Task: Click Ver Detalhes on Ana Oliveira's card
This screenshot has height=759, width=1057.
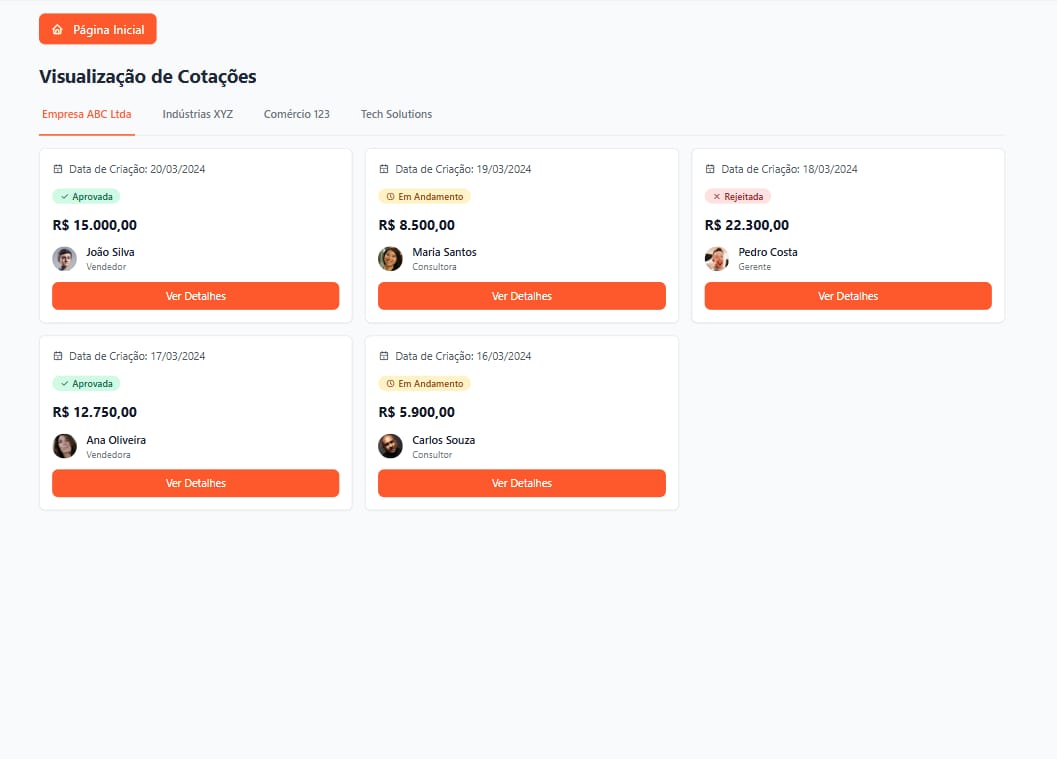Action: (x=196, y=483)
